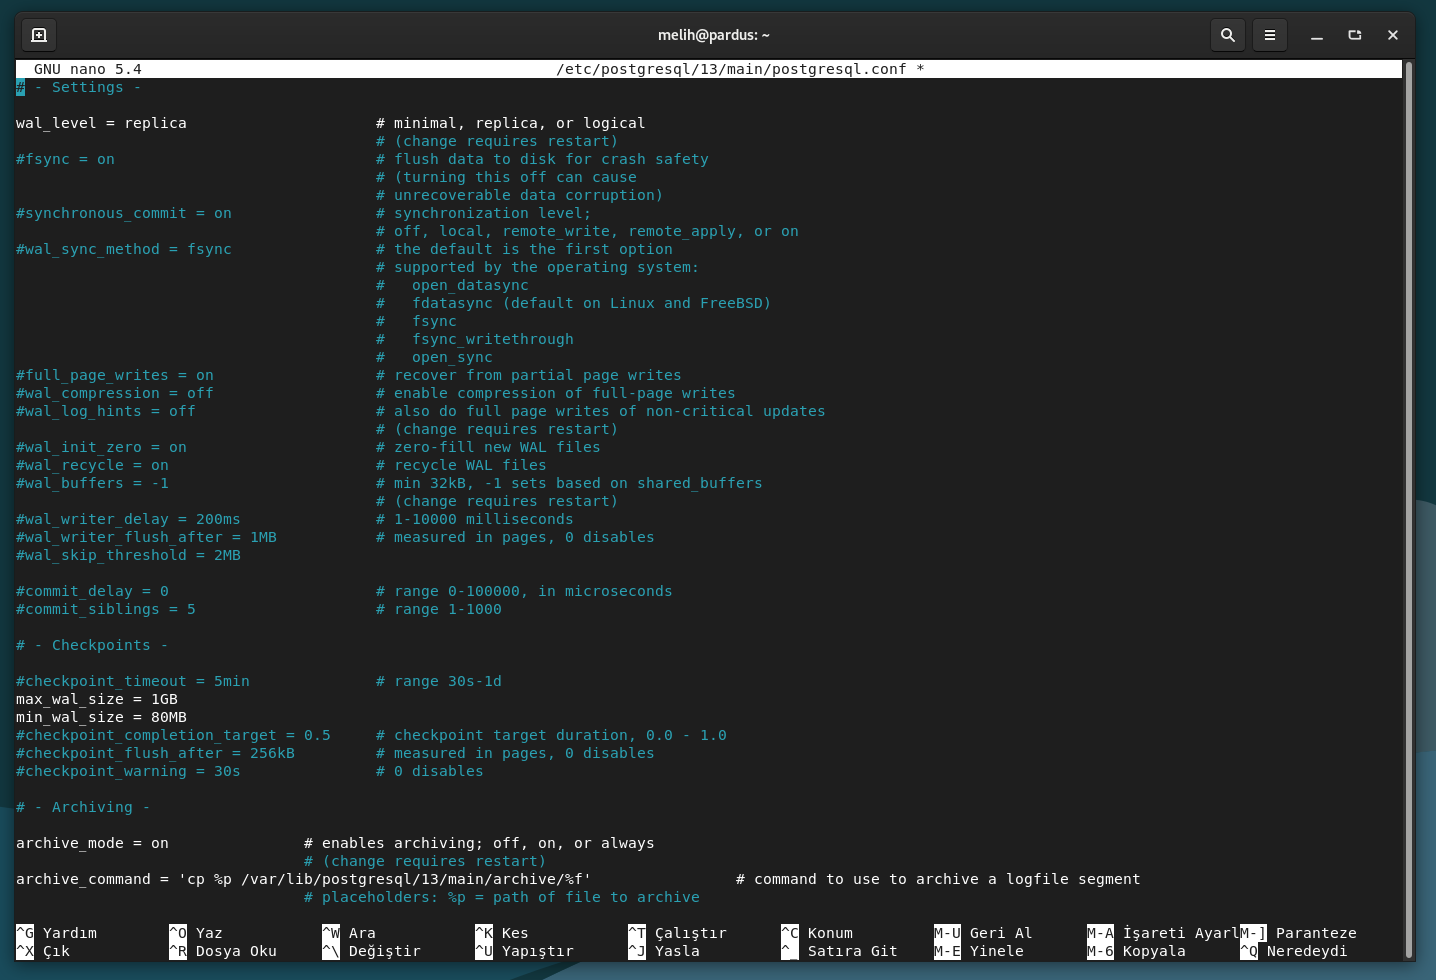
Task: Click the #checkpoint_flush_after = 256kB line
Action: tap(155, 753)
